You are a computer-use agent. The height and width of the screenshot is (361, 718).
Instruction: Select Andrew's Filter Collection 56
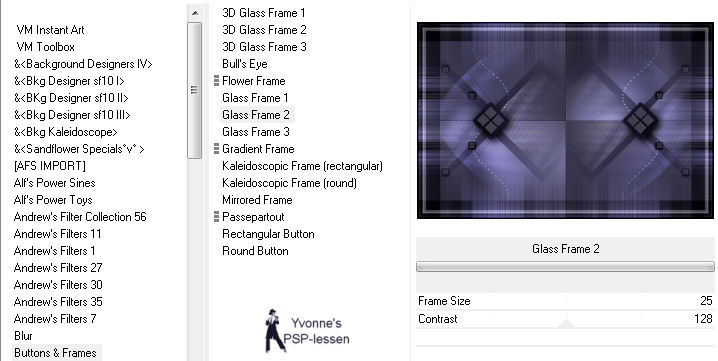pyautogui.click(x=80, y=217)
